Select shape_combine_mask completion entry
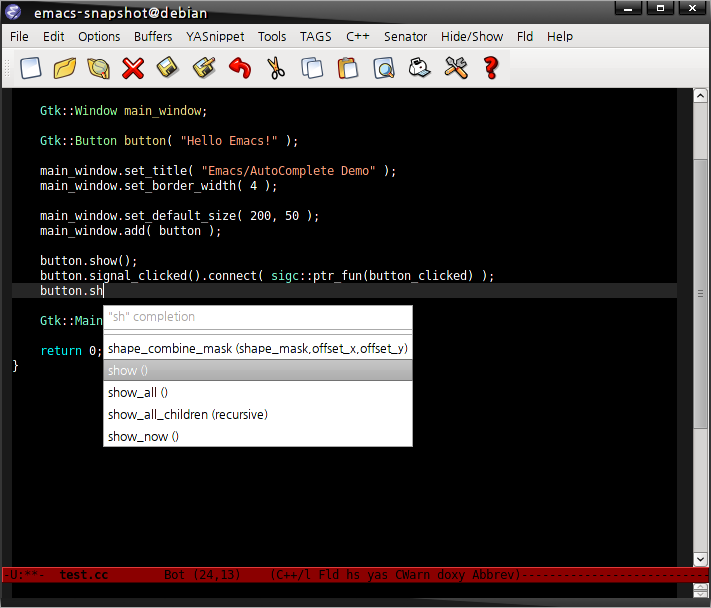This screenshot has width=711, height=608. coord(258,348)
